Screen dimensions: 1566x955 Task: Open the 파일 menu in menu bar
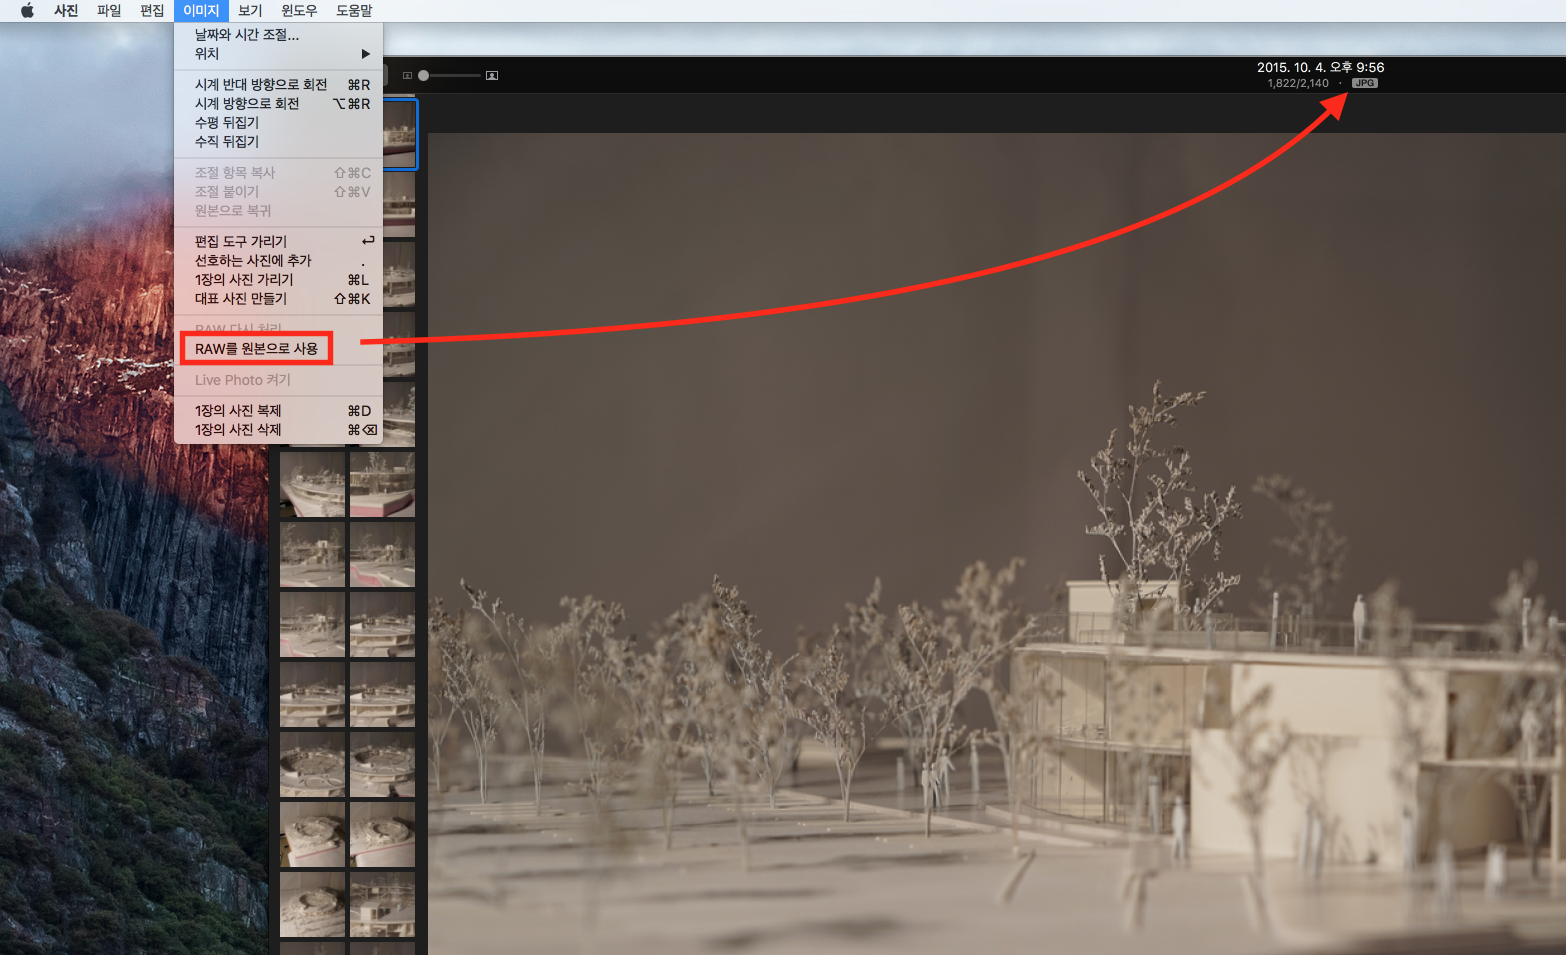(109, 11)
